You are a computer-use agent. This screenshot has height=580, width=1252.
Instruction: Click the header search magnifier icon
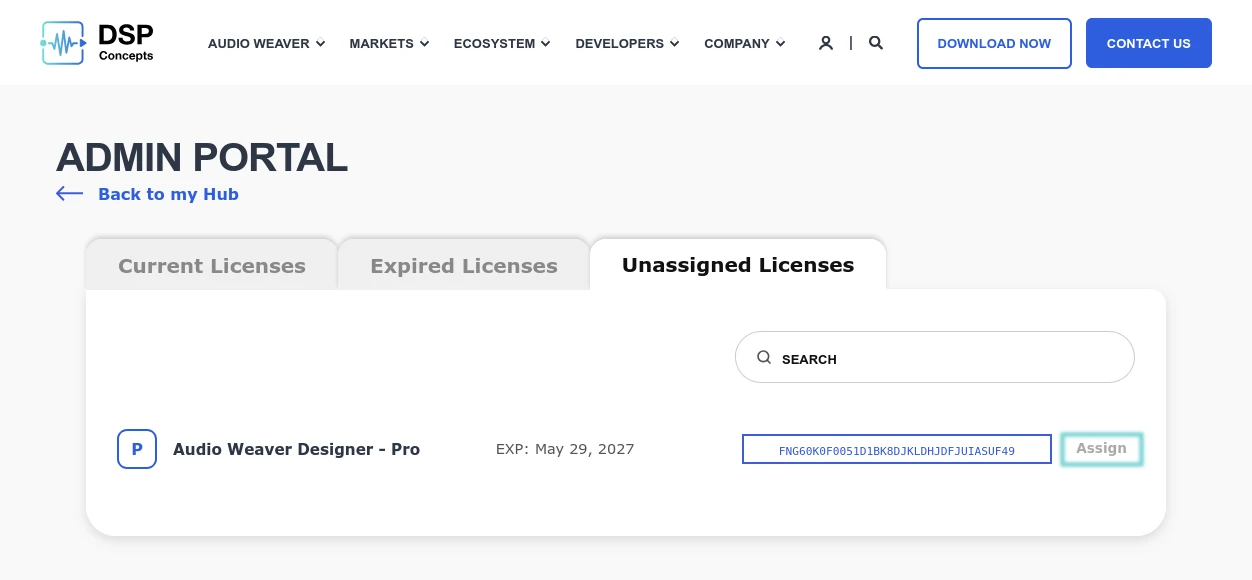[876, 43]
